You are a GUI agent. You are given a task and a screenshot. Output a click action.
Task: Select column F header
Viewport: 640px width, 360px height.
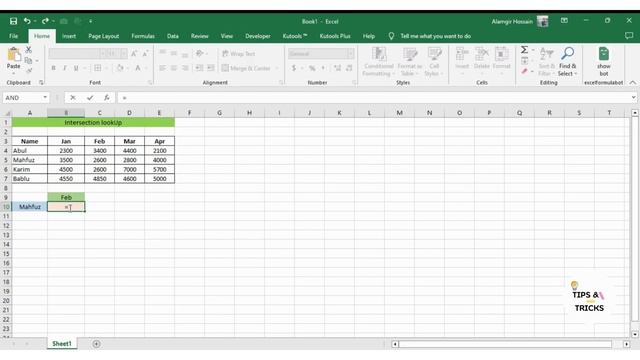(x=189, y=113)
